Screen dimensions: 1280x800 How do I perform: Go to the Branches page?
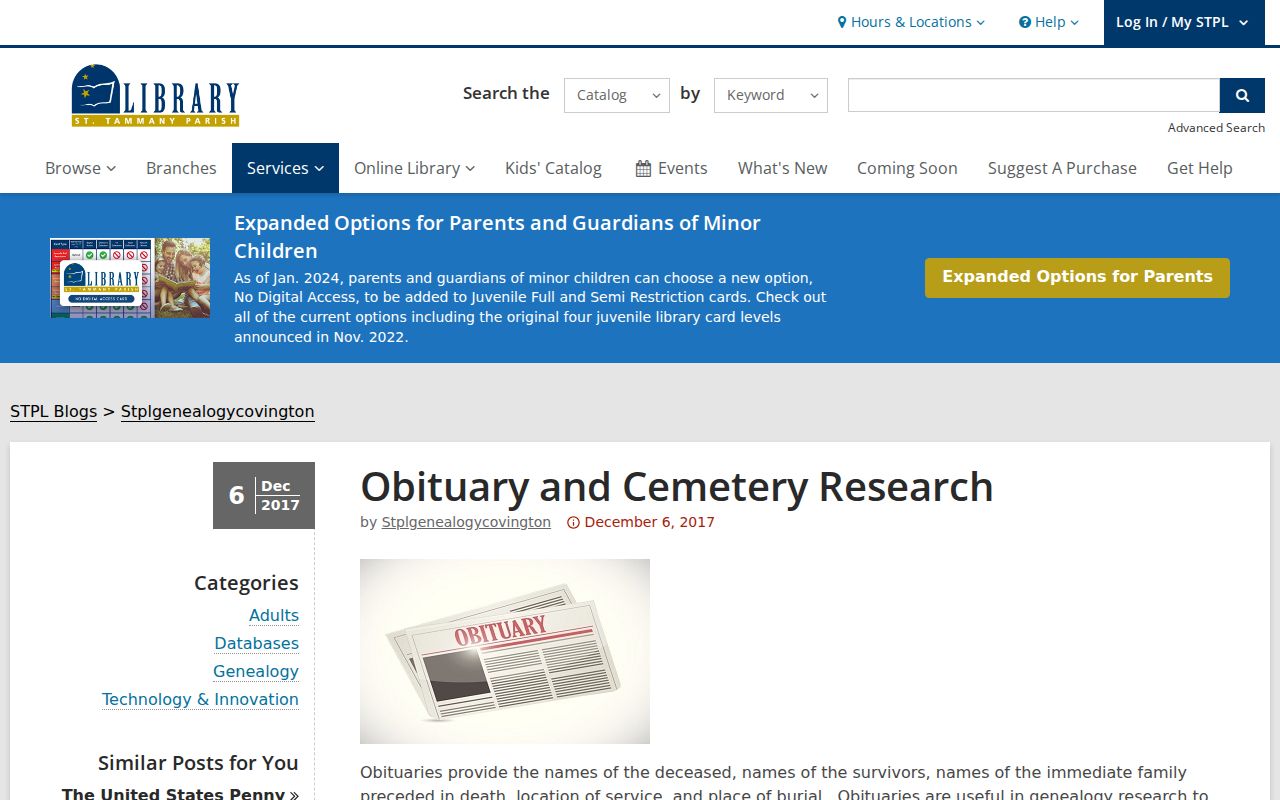(181, 168)
